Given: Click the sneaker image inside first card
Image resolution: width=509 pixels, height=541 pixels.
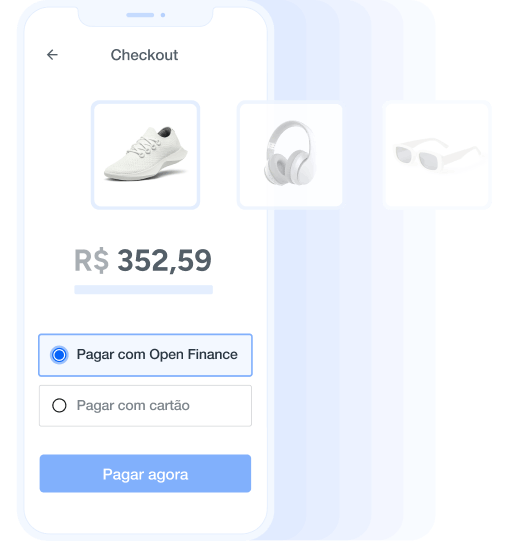Looking at the screenshot, I should click(146, 154).
